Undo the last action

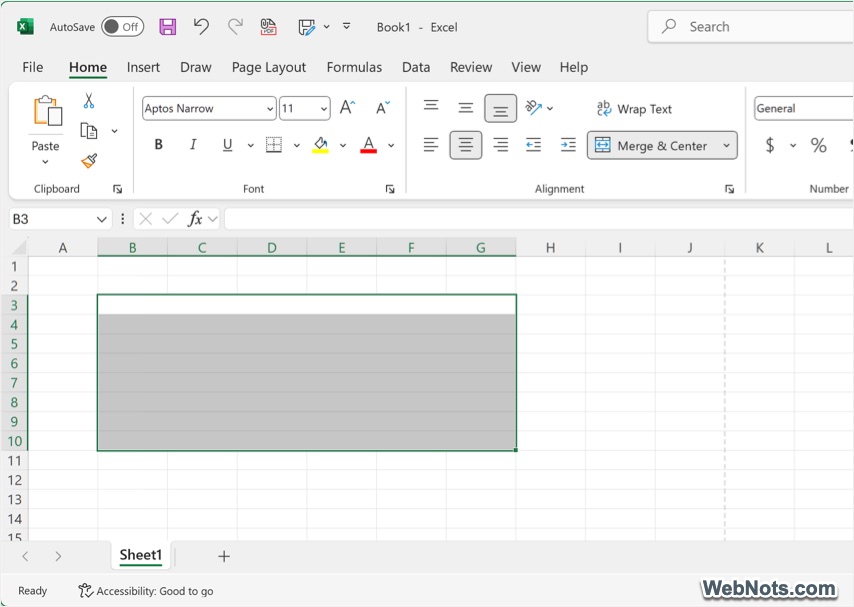pos(201,26)
